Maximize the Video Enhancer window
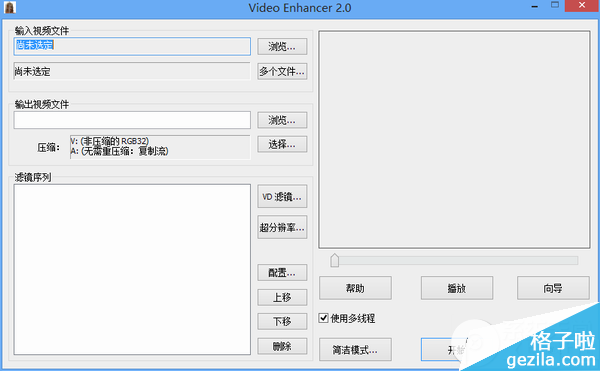The image size is (600, 371). 555,6
